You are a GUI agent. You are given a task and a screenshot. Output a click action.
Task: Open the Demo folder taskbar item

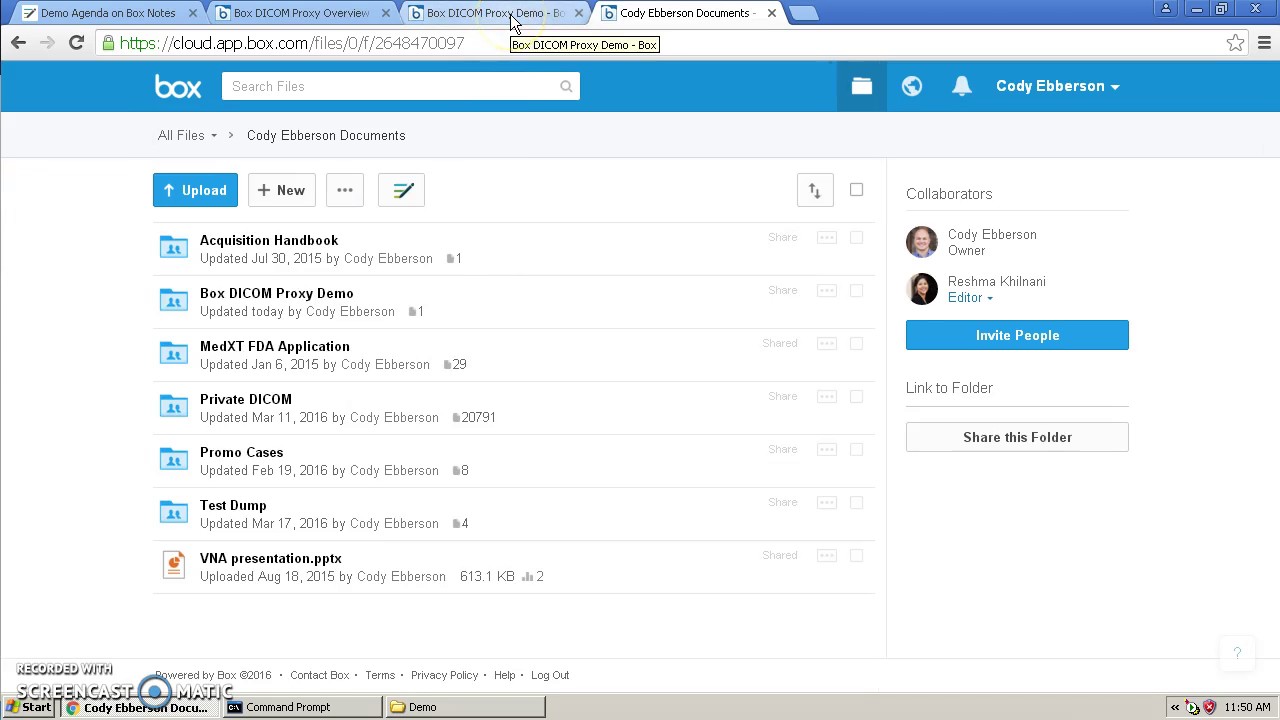tap(466, 707)
